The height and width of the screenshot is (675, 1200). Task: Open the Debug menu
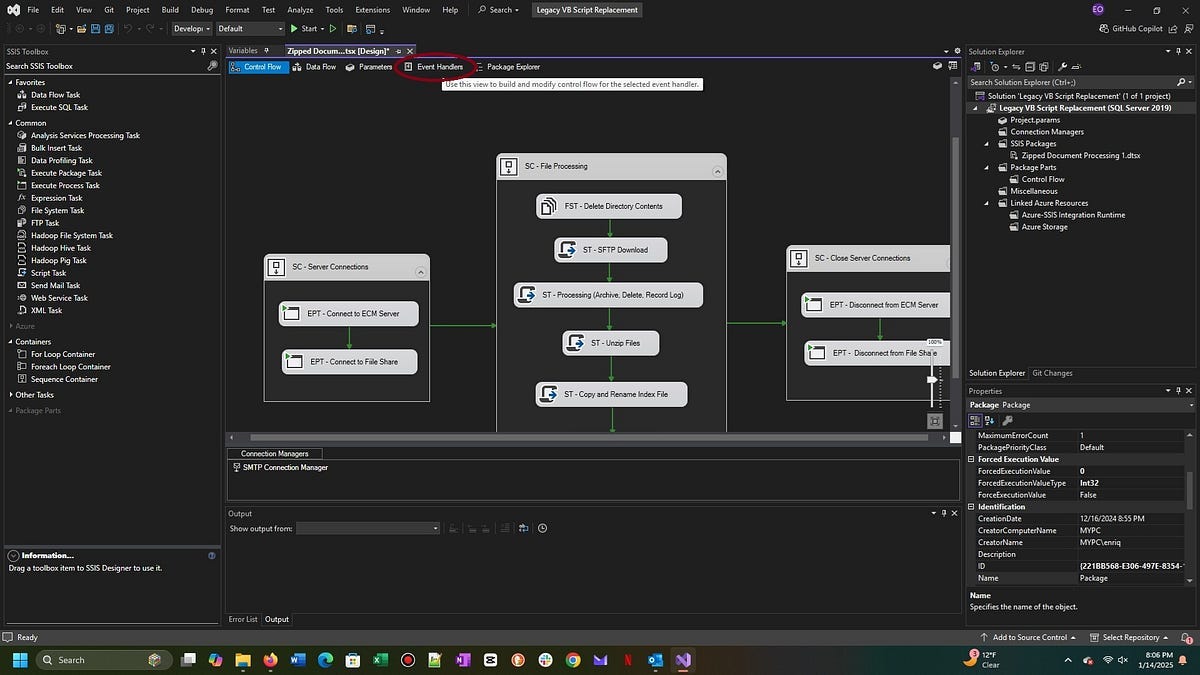[x=201, y=9]
